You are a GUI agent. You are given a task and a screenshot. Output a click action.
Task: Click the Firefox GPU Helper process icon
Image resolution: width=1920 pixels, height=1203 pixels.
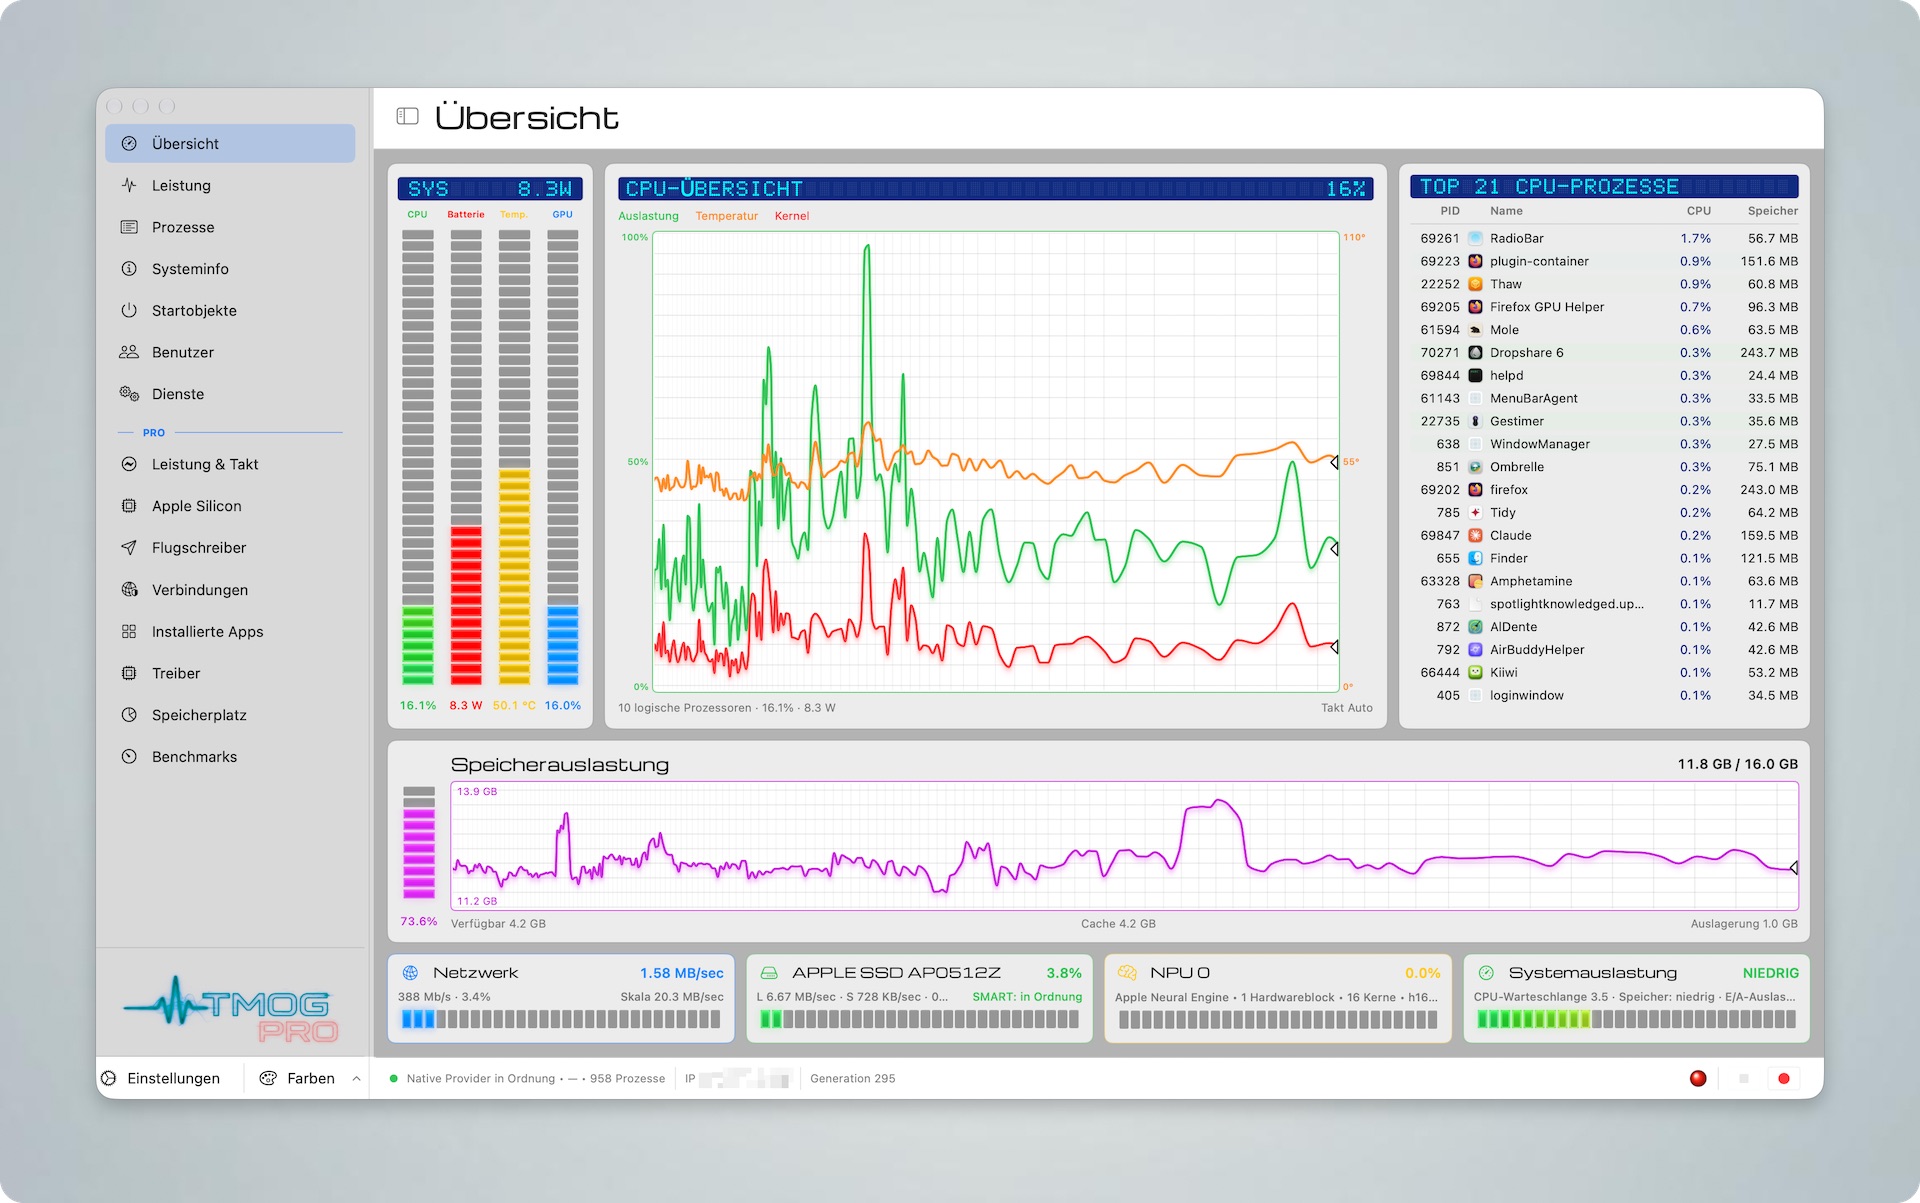(x=1475, y=307)
